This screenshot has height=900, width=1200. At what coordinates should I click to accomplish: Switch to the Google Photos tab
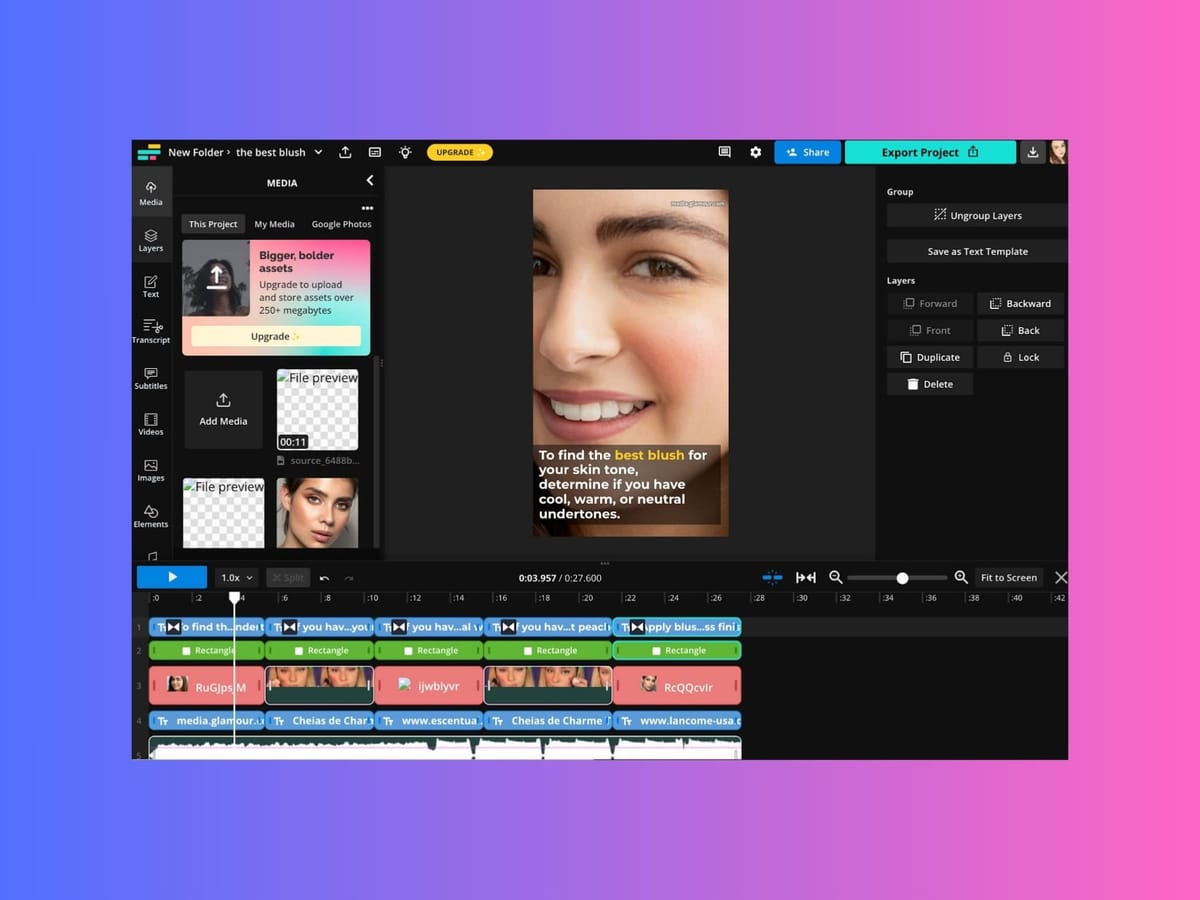coord(341,224)
